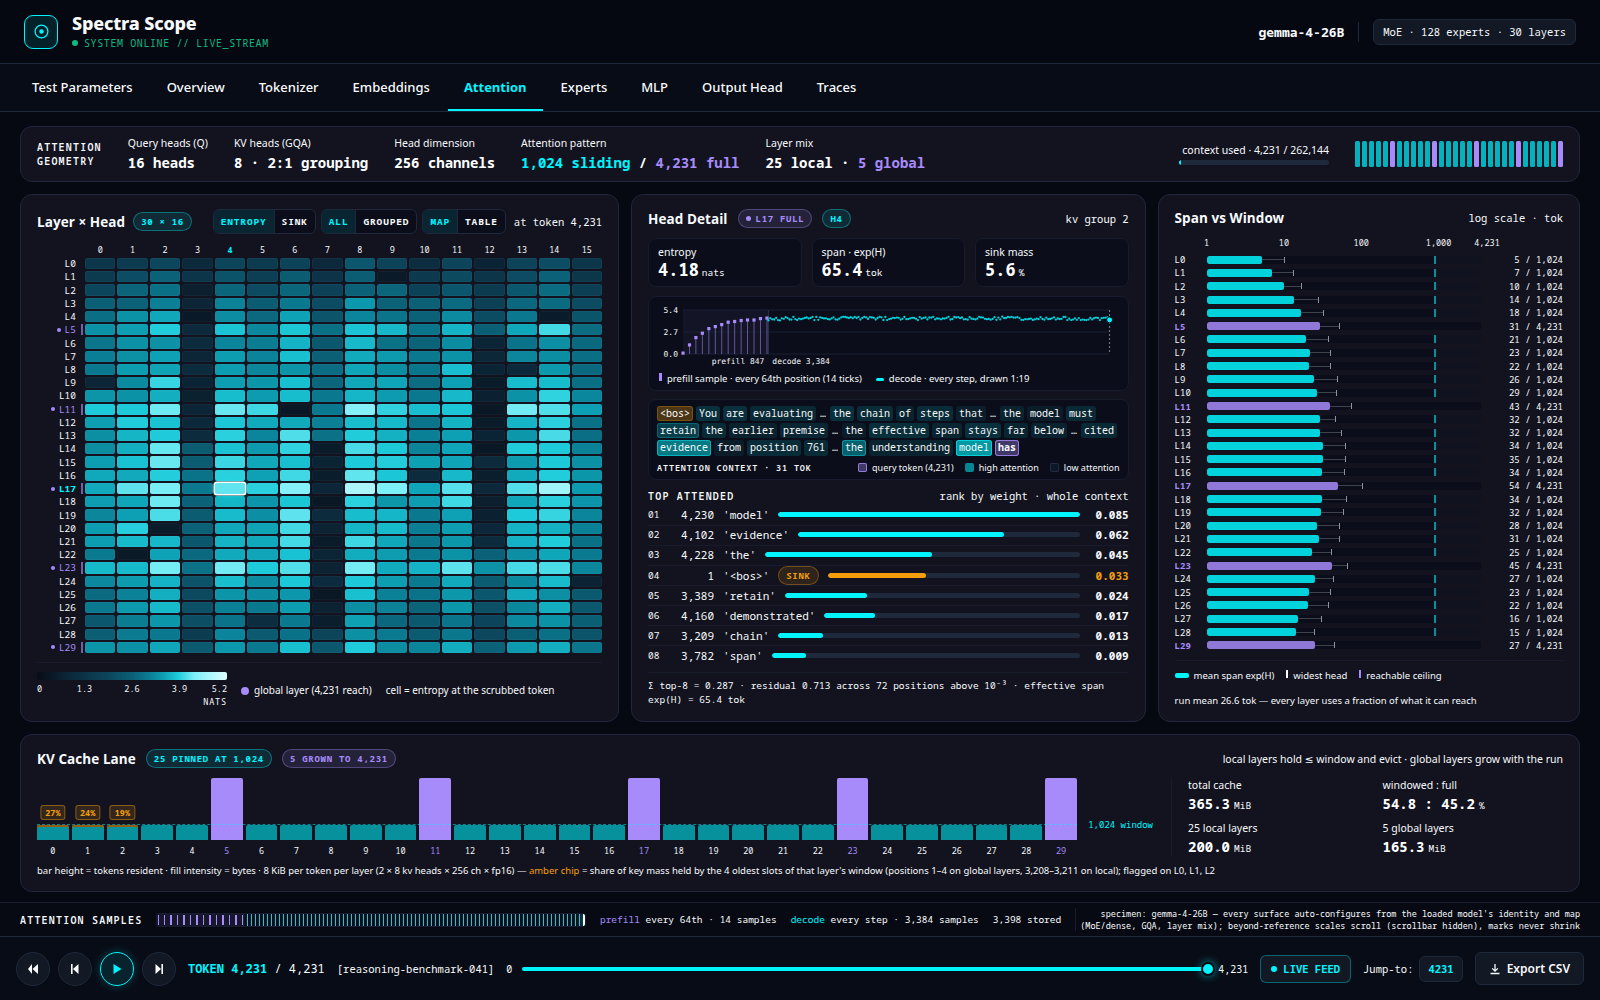Click the 27% amber chip on layer 0
The height and width of the screenshot is (1000, 1600).
pyautogui.click(x=53, y=813)
